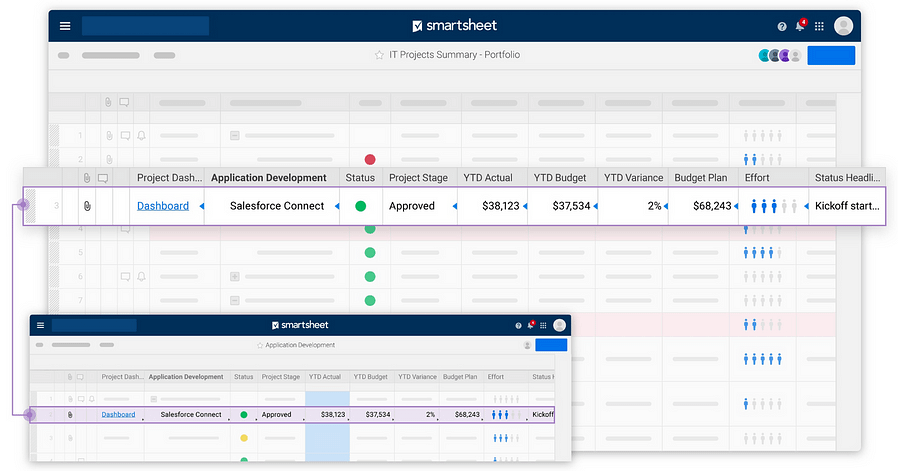Click large YTD Variance column header
898x471 pixels.
(633, 178)
